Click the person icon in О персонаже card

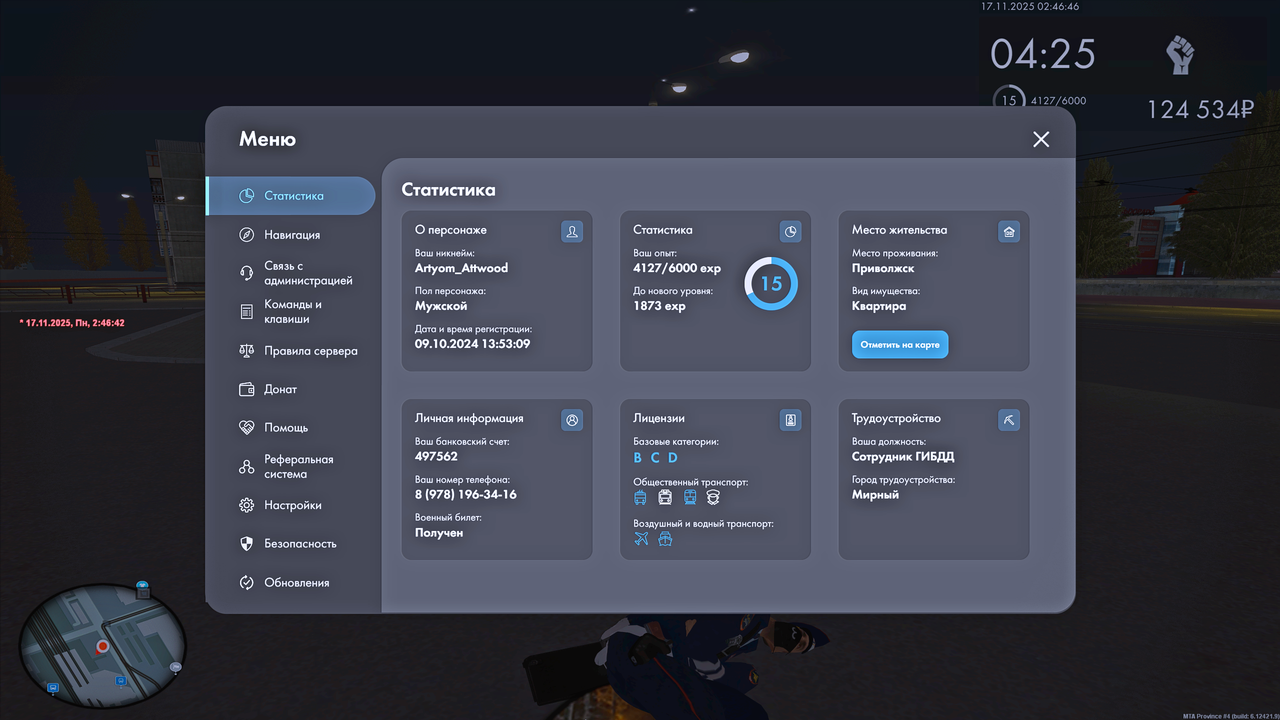point(572,232)
